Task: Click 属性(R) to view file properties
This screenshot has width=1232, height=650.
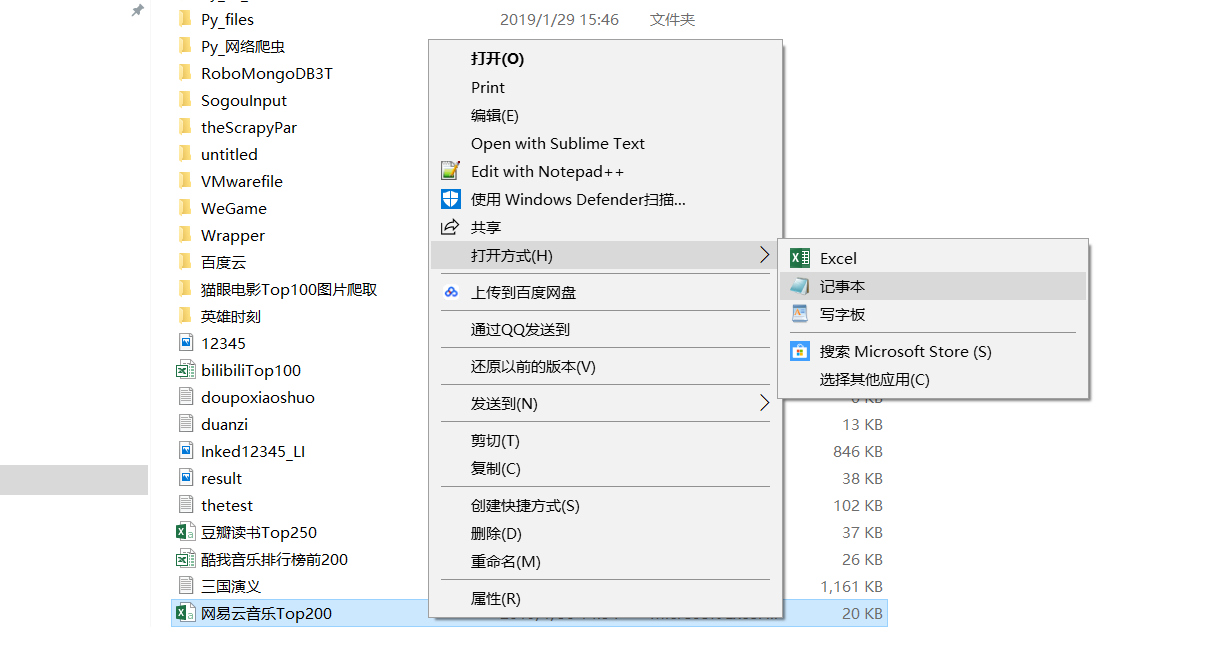Action: tap(494, 598)
